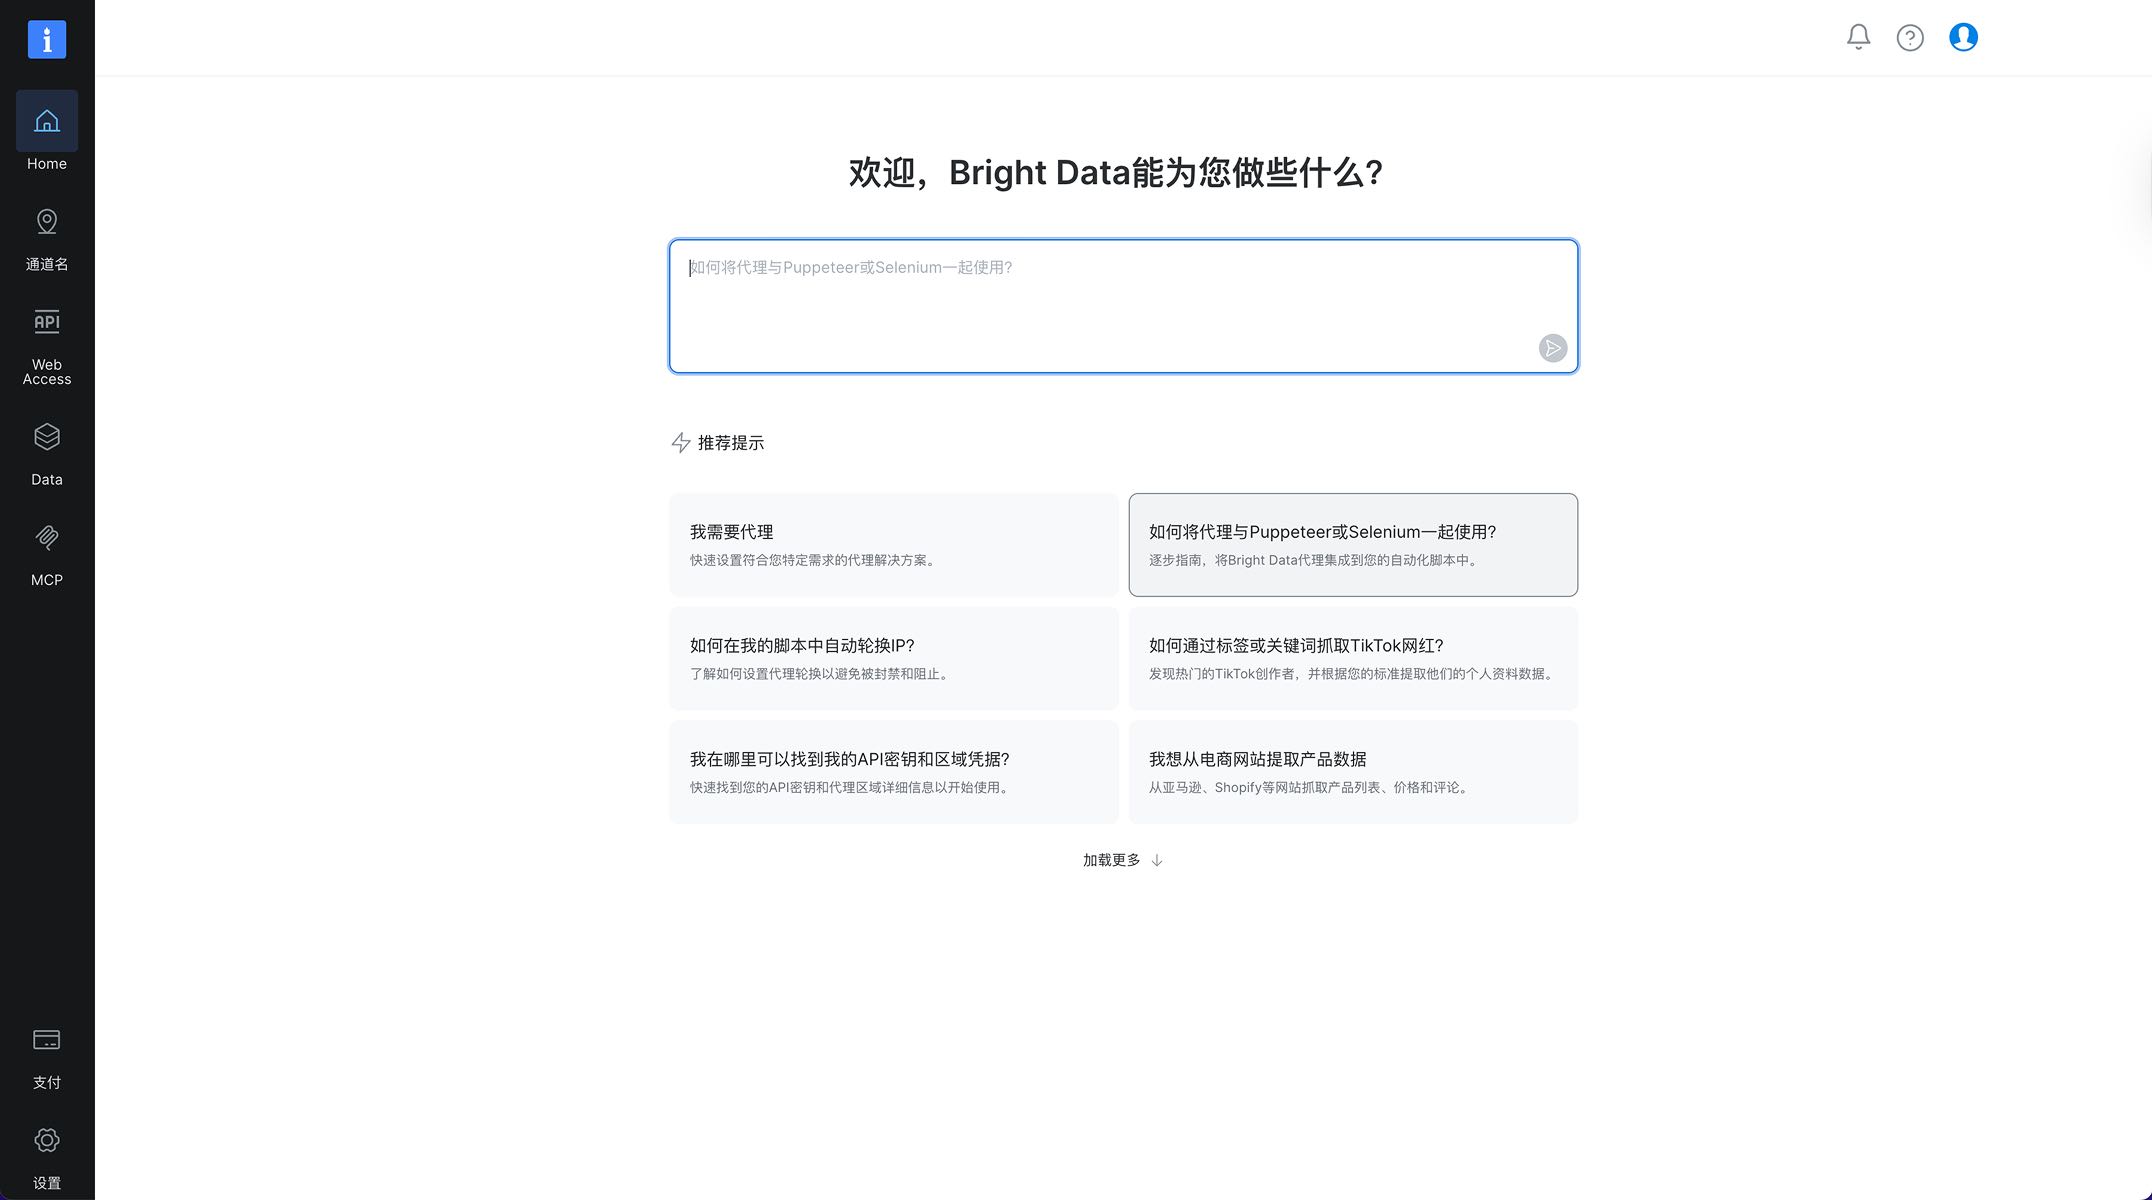Open the Data sidebar section

click(x=47, y=454)
